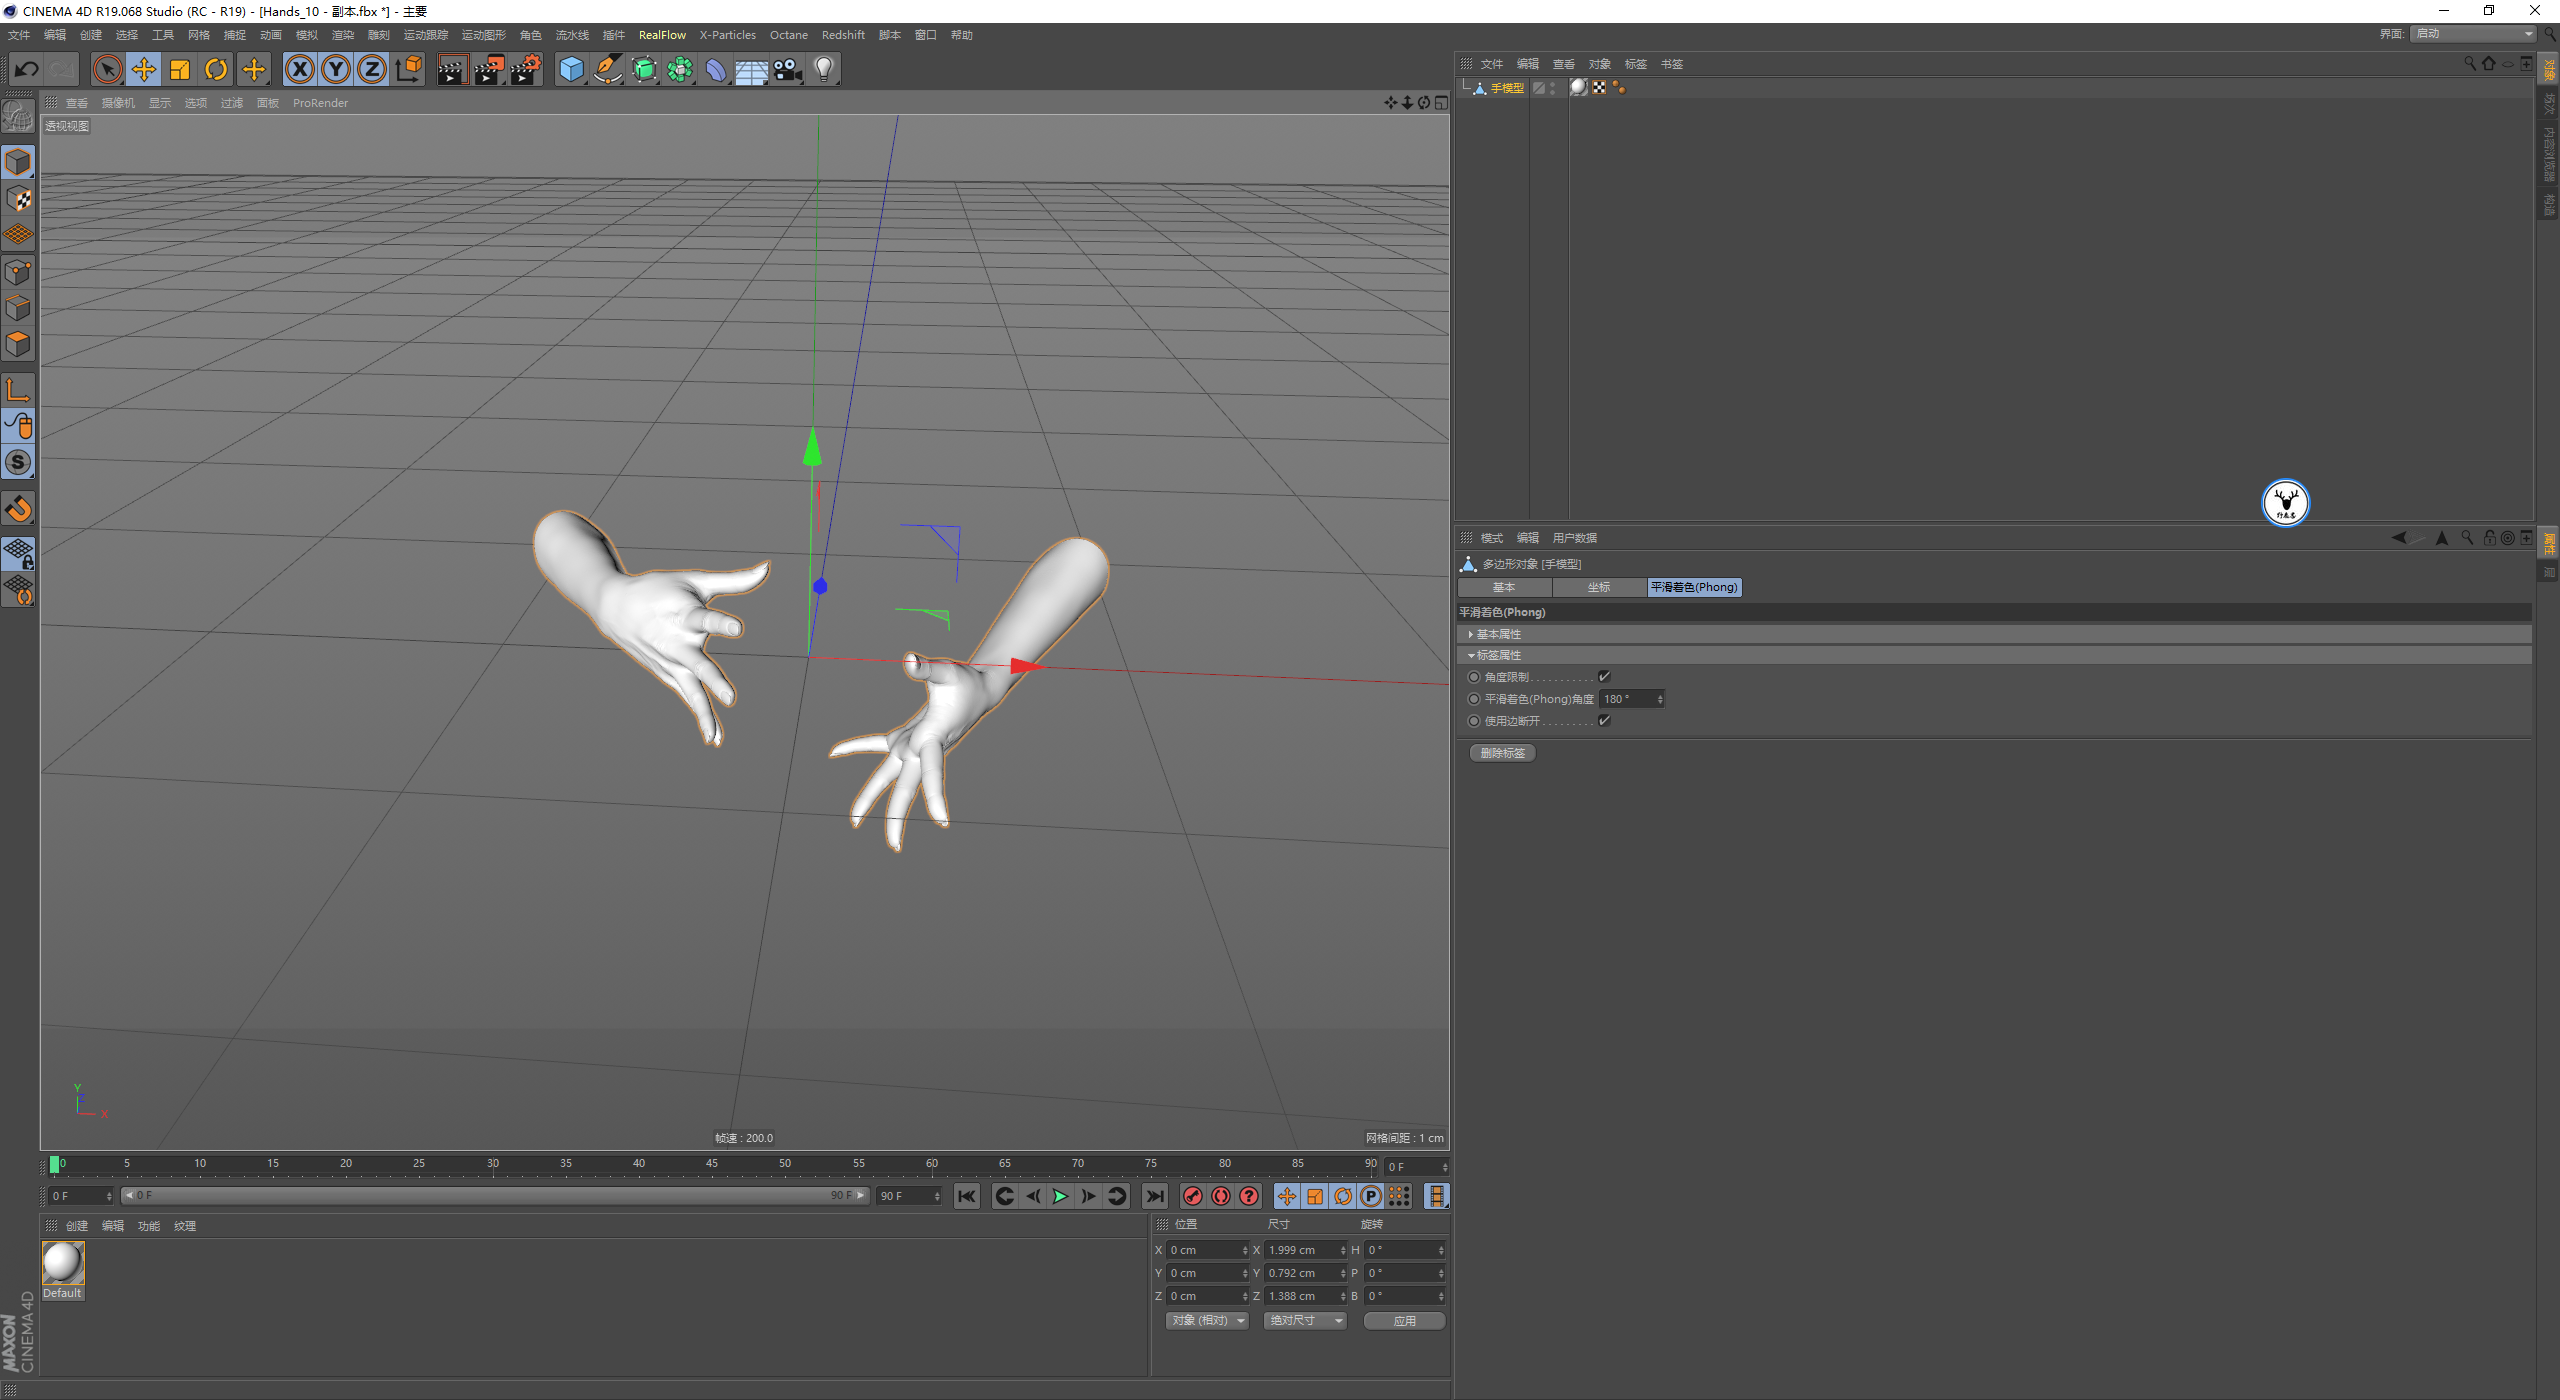Add a Light object
This screenshot has height=1400, width=2560.
(824, 69)
